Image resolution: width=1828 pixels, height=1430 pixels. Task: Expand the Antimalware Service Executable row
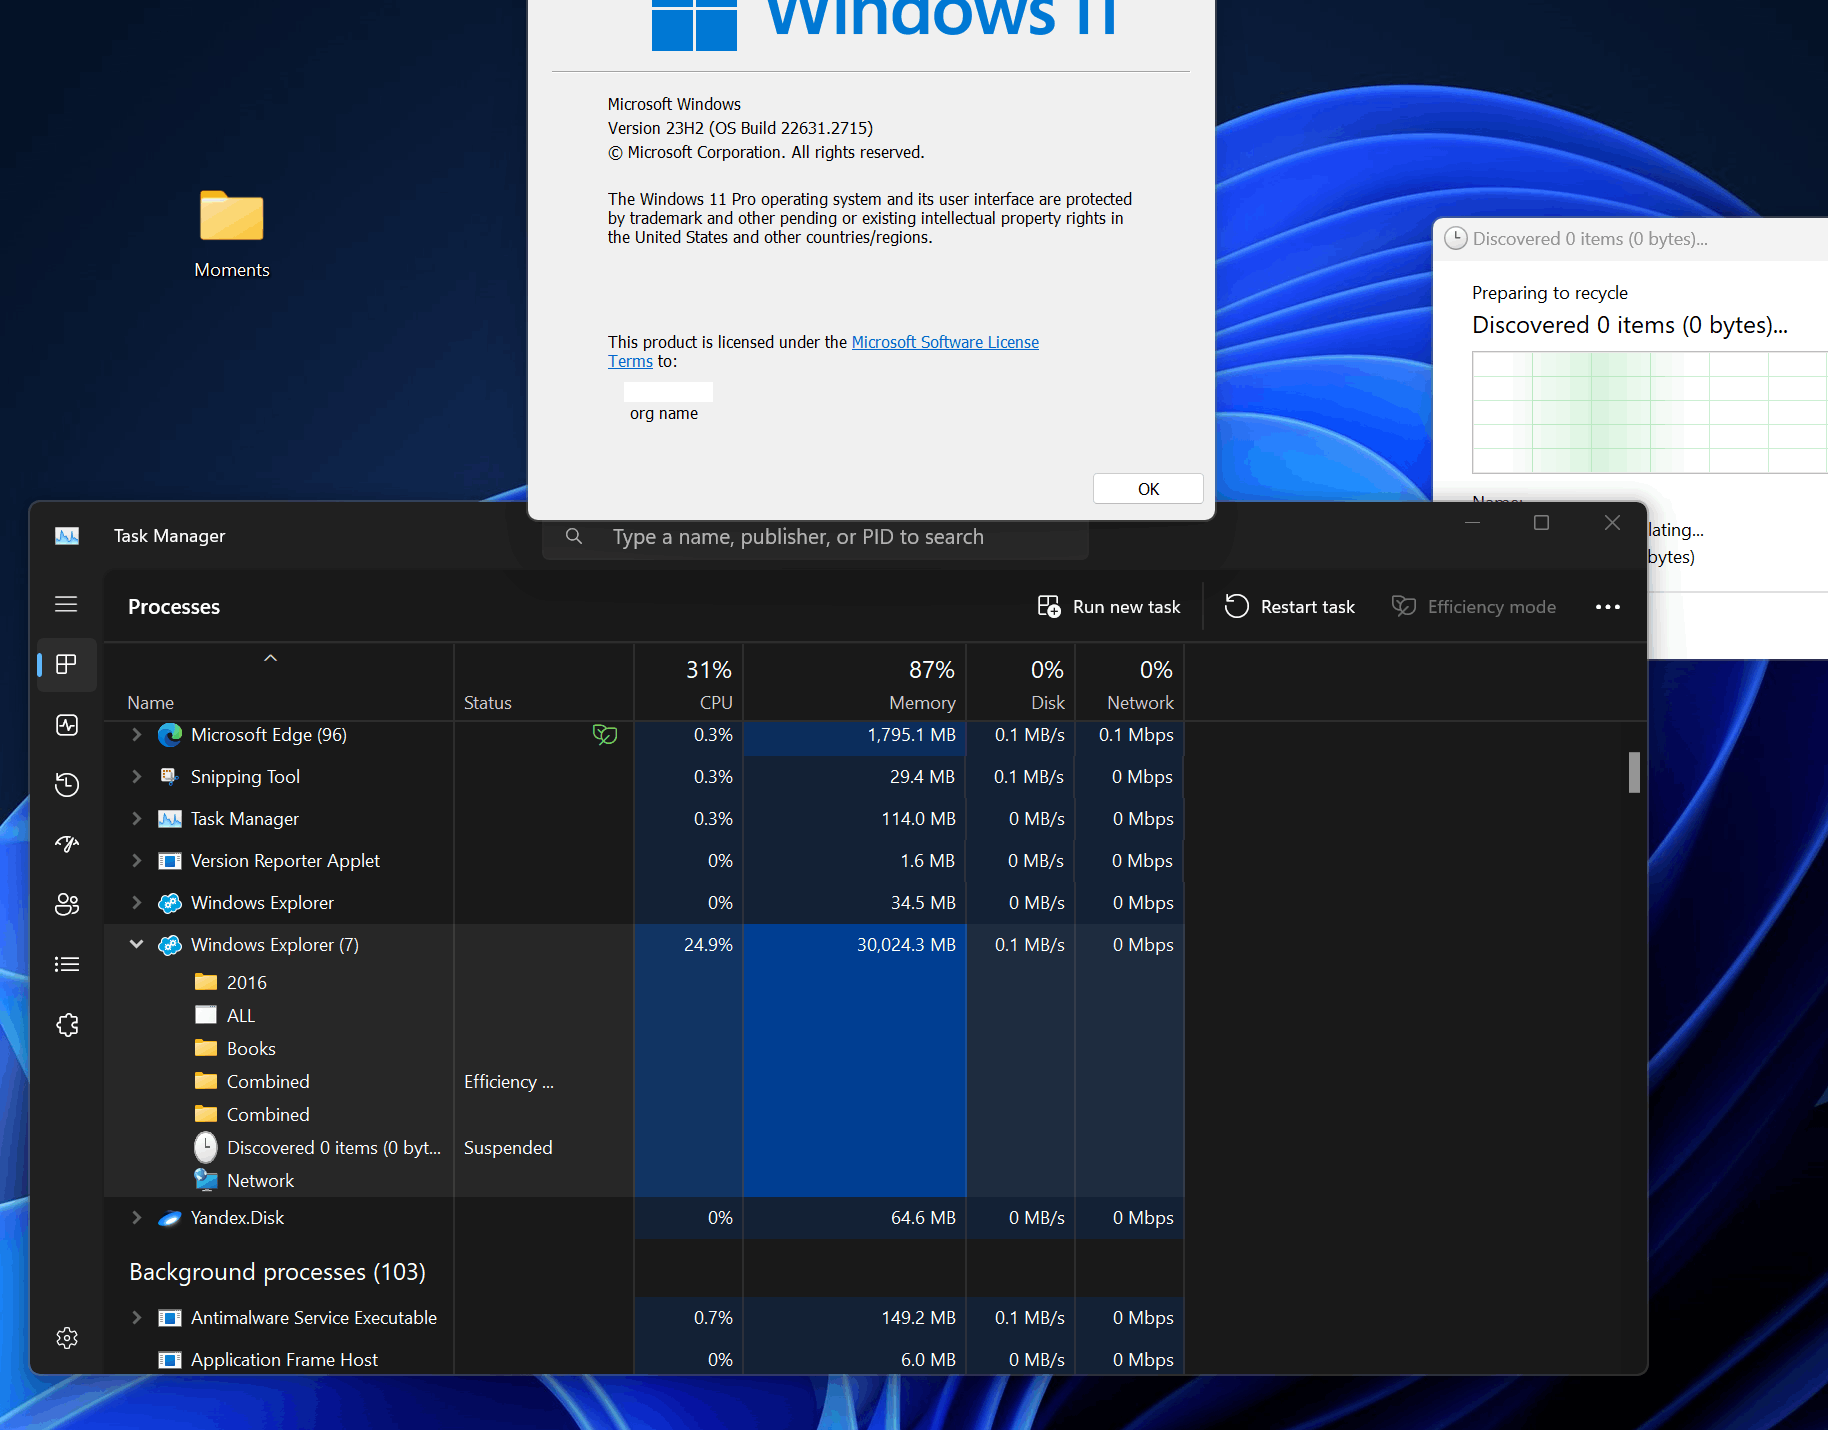[x=137, y=1318]
